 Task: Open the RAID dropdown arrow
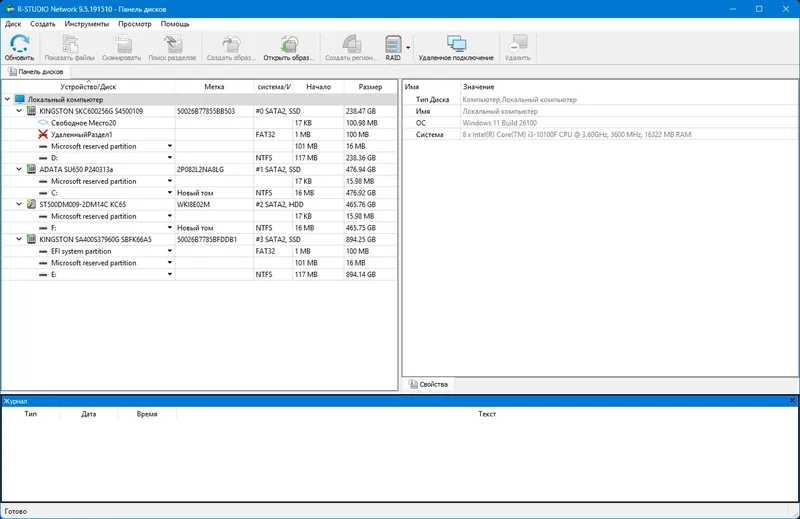[x=408, y=47]
